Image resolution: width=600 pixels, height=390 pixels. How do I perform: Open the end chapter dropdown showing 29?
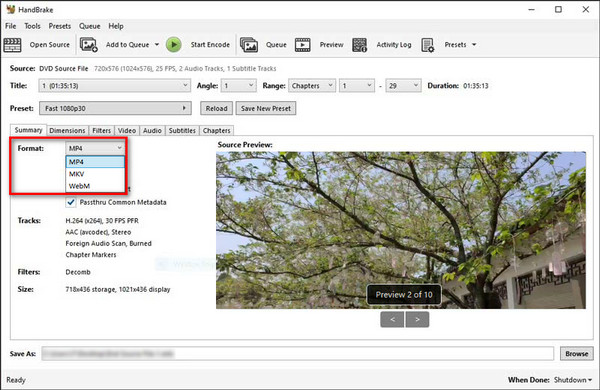(403, 86)
